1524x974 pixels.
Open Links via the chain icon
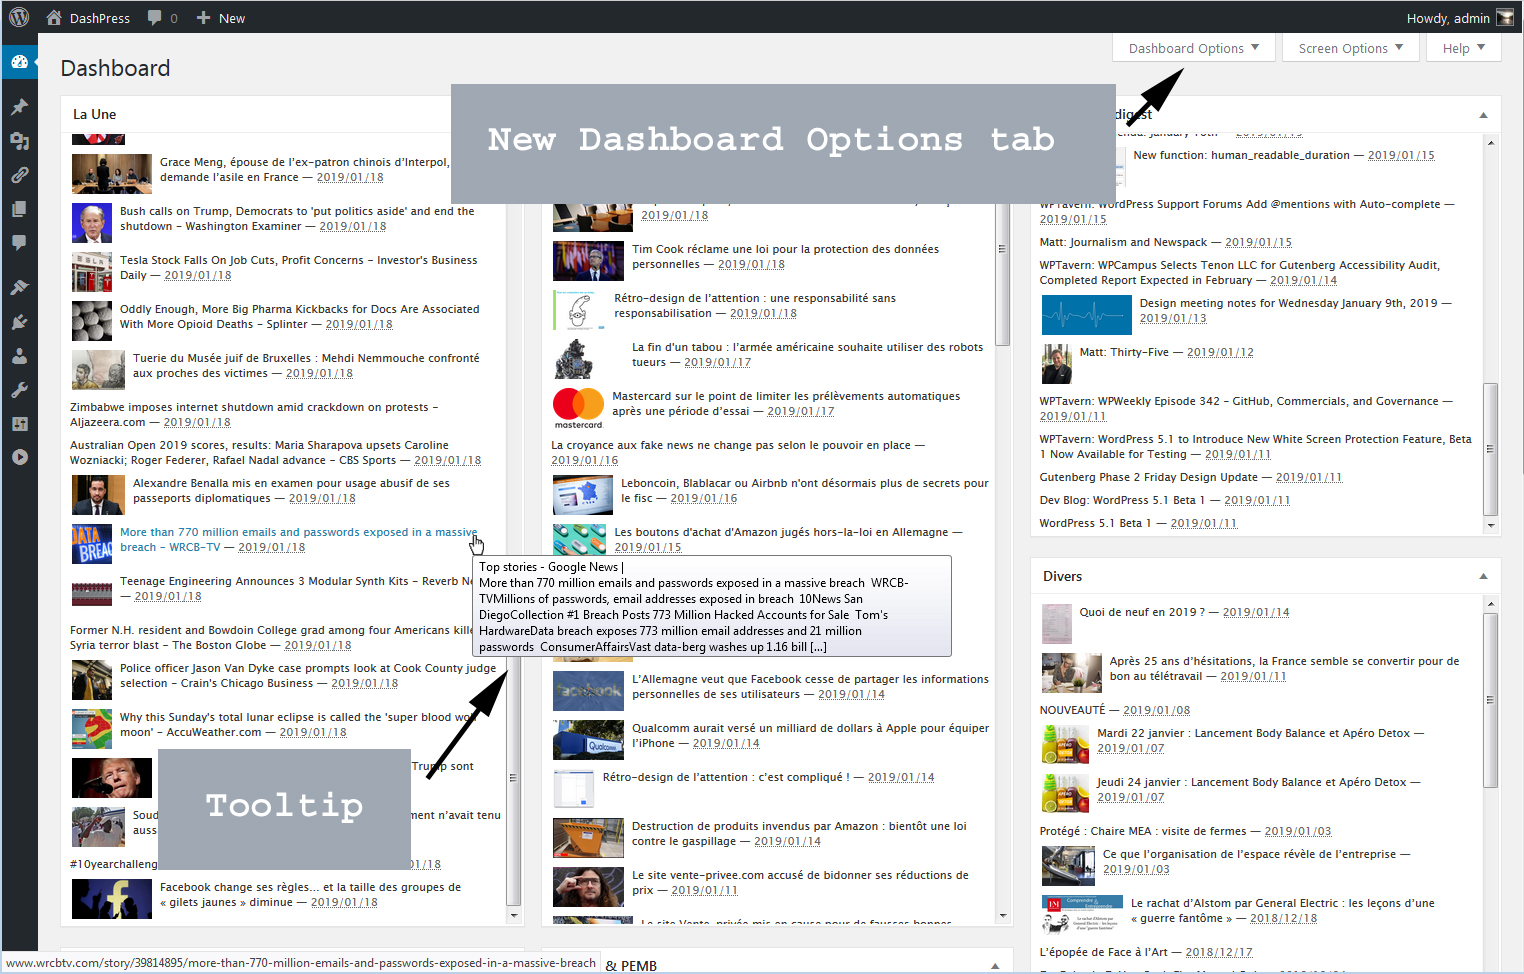pos(19,175)
